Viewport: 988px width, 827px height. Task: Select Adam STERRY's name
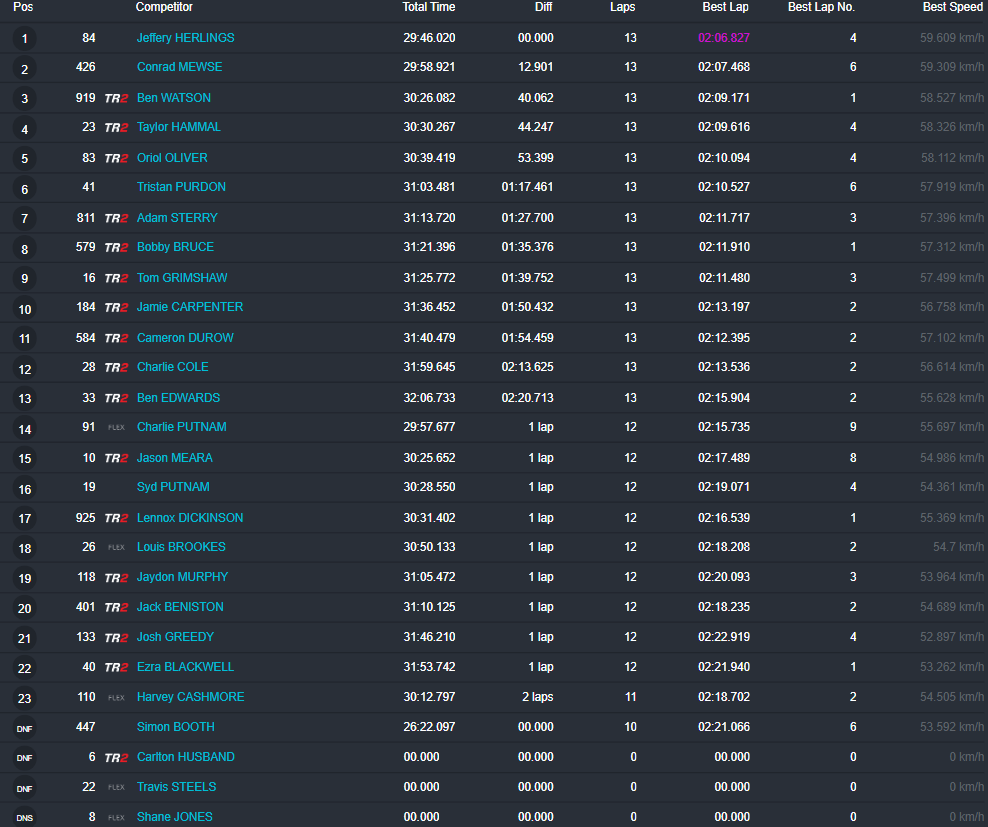pos(177,217)
